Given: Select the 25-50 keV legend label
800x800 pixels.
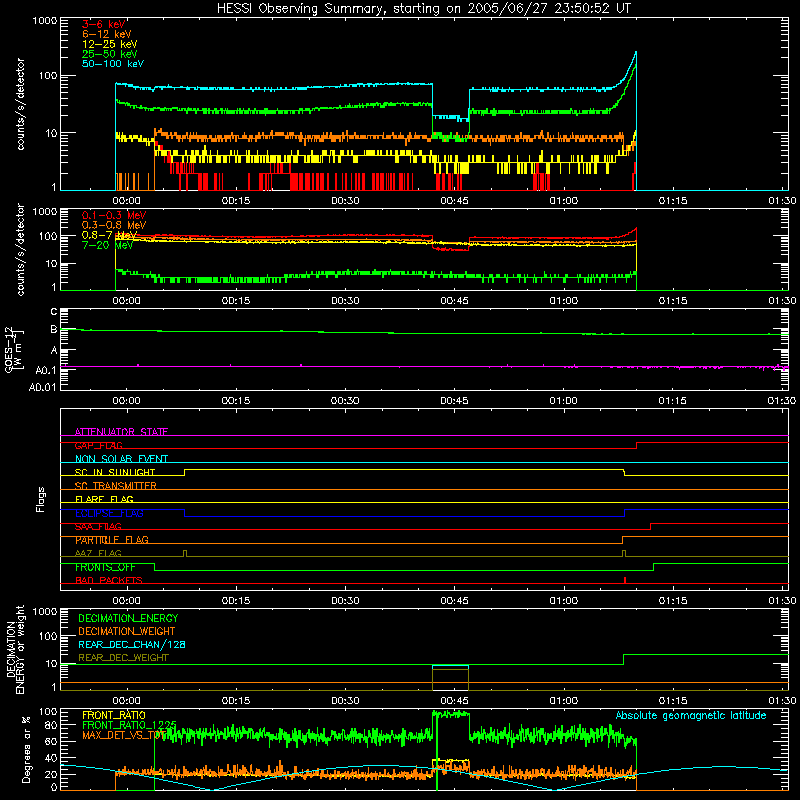Looking at the screenshot, I should click(x=109, y=54).
